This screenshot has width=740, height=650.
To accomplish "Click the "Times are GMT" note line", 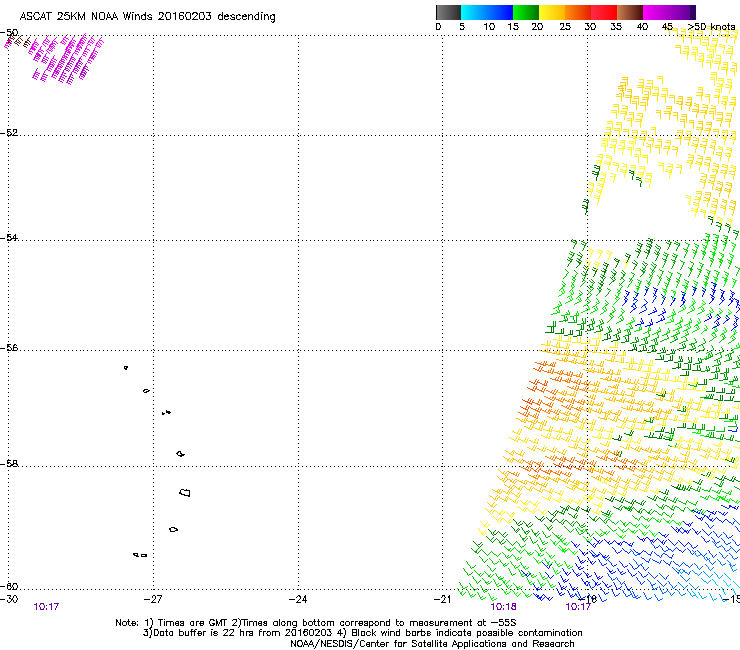I will click(x=316, y=623).
